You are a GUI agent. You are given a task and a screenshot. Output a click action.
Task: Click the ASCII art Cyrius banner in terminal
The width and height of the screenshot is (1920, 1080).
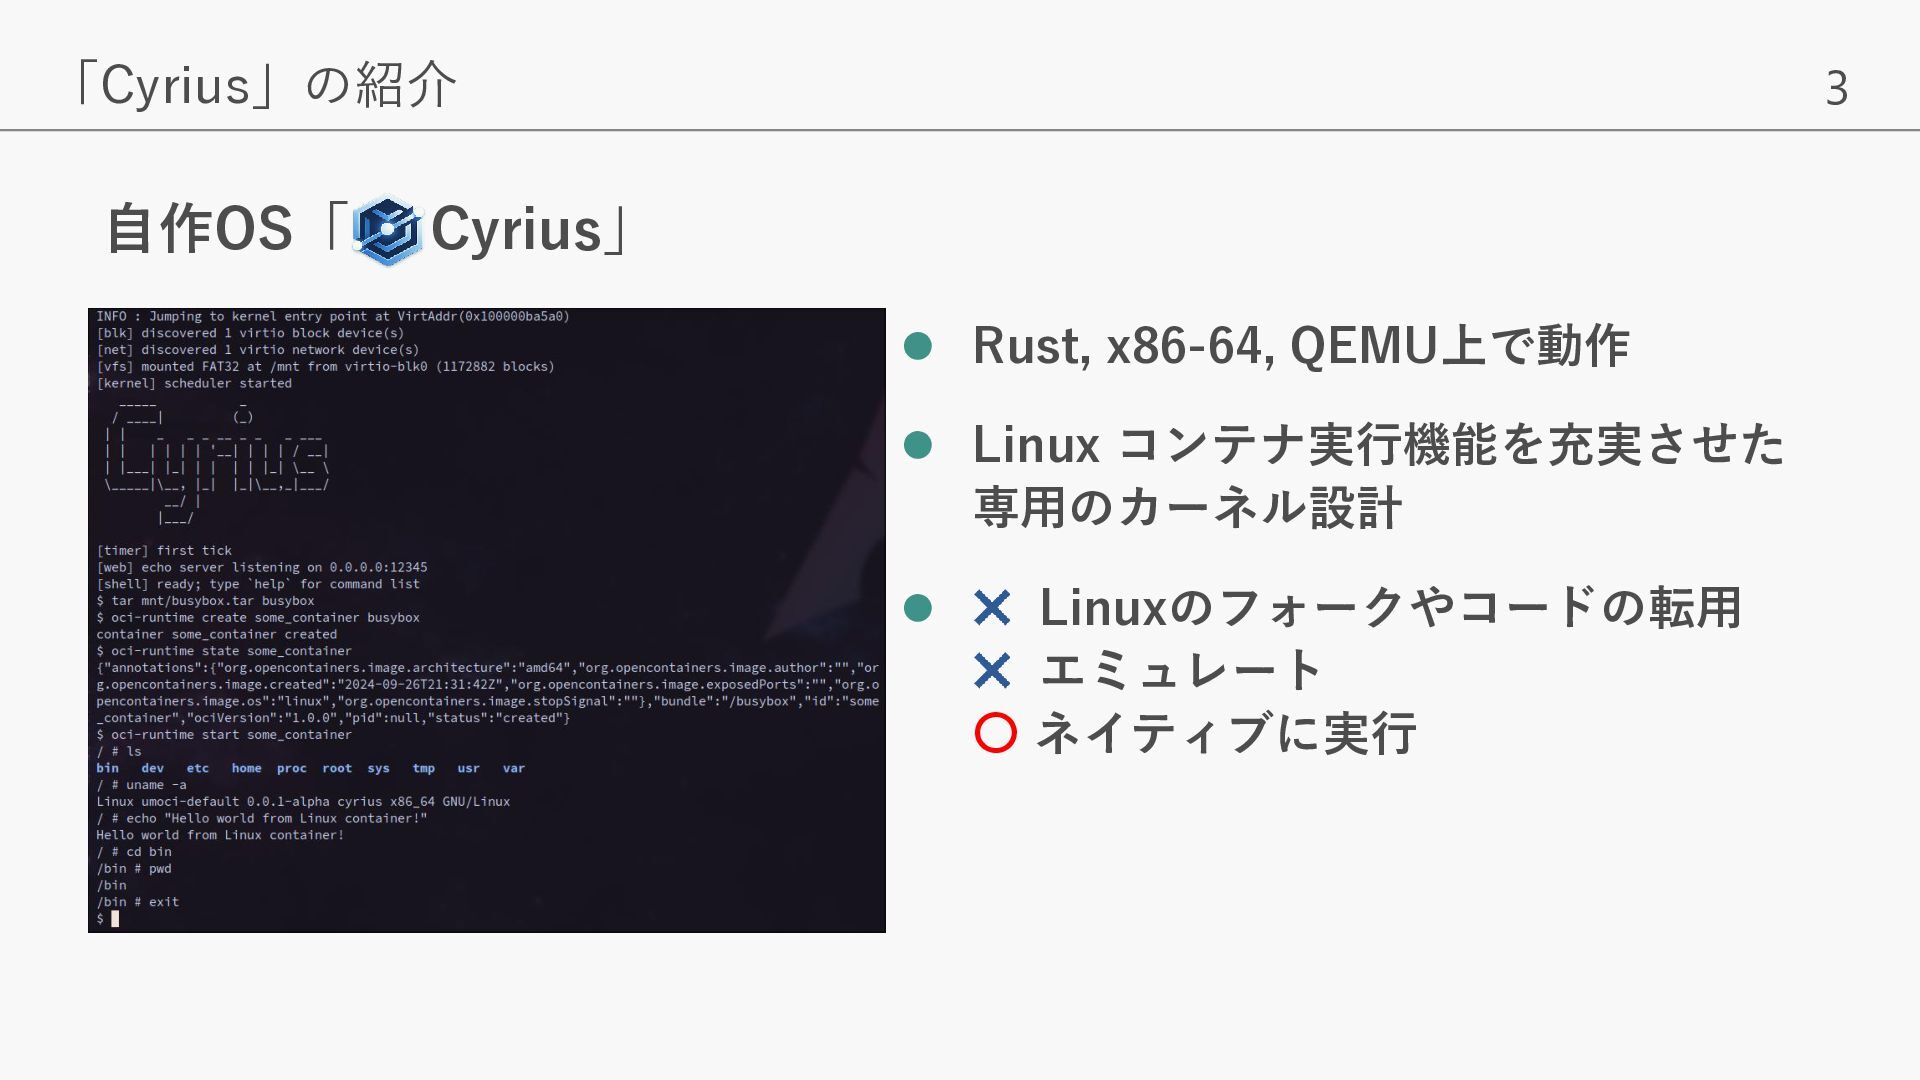click(x=216, y=462)
